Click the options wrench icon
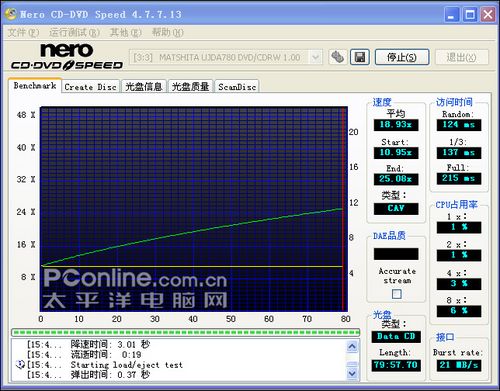This screenshot has height=391, width=500. pyautogui.click(x=337, y=57)
